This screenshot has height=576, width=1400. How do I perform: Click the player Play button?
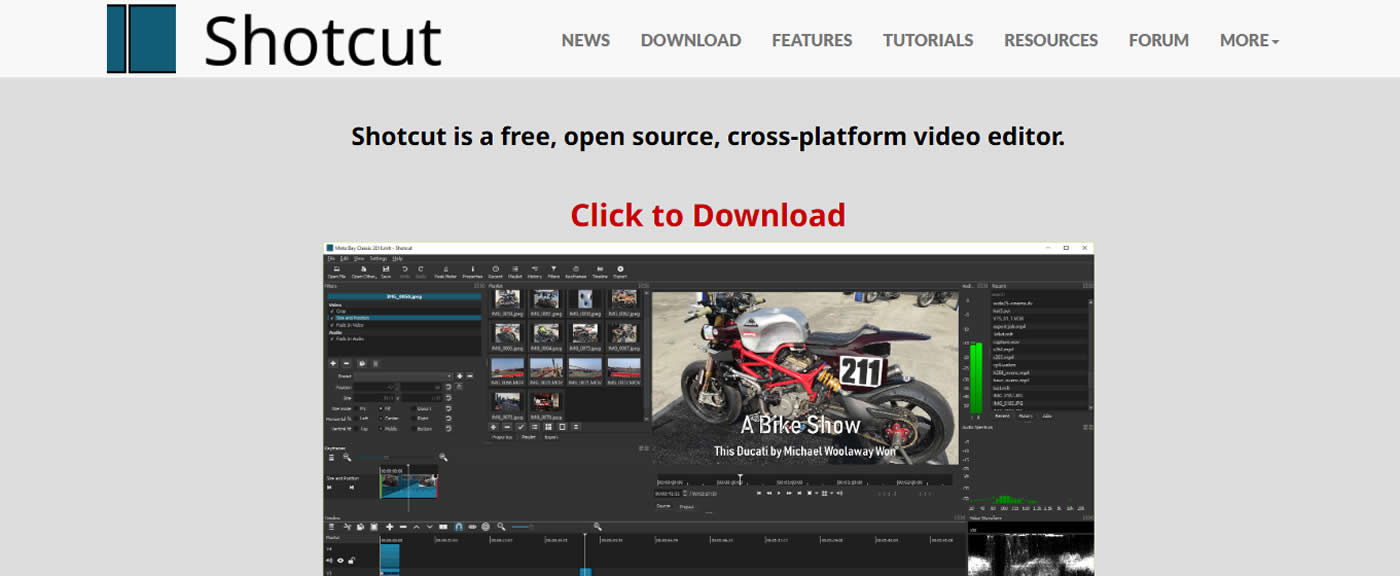pos(779,493)
